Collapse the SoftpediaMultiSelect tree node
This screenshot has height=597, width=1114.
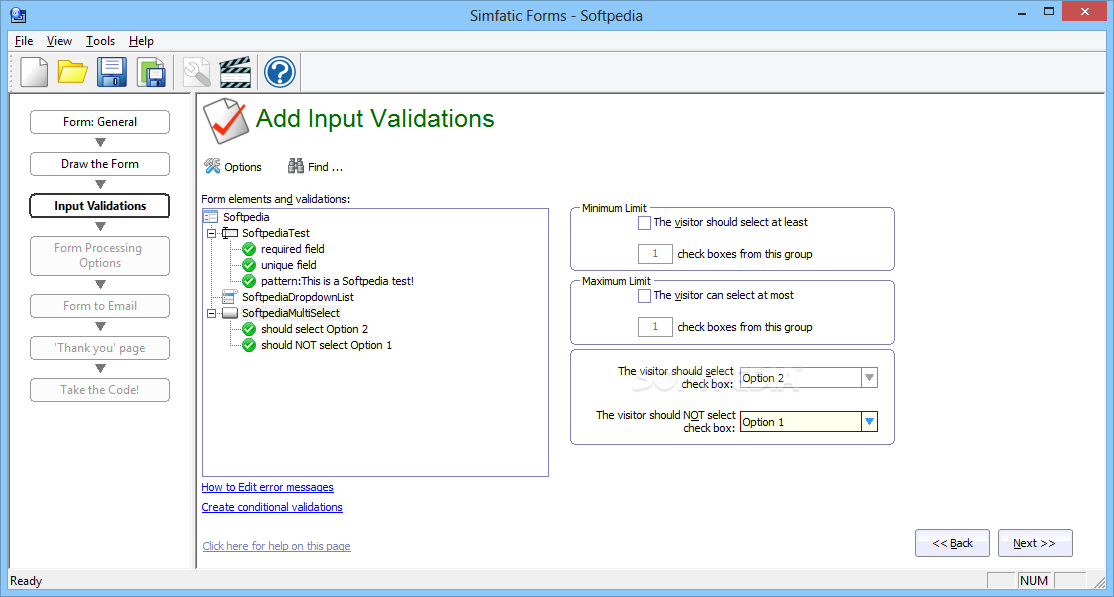pyautogui.click(x=210, y=313)
